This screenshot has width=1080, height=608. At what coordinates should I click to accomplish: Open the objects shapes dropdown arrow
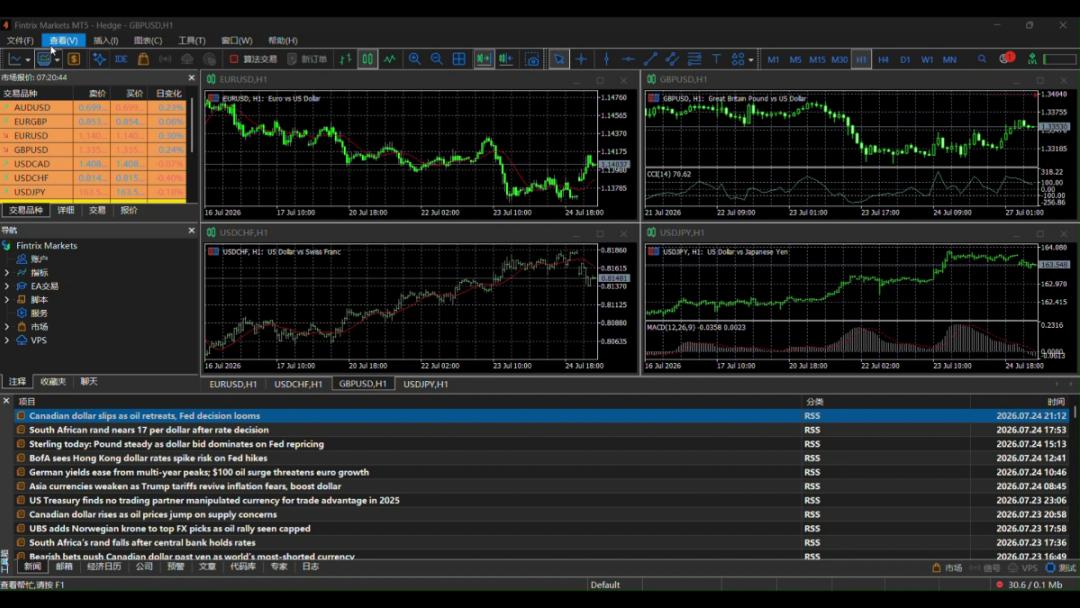pyautogui.click(x=751, y=60)
